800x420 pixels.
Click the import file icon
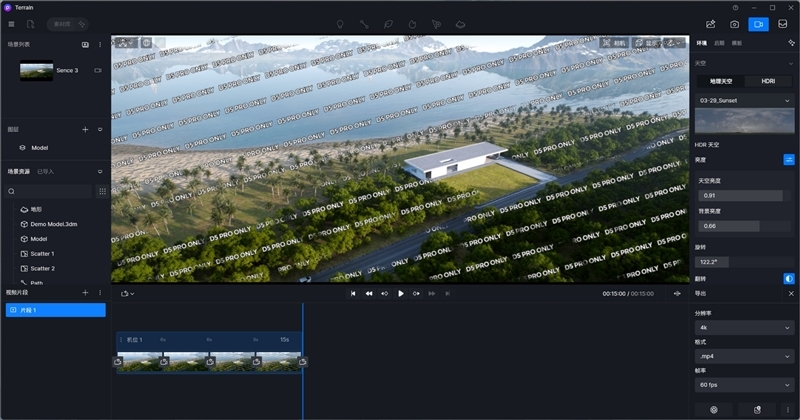point(31,24)
